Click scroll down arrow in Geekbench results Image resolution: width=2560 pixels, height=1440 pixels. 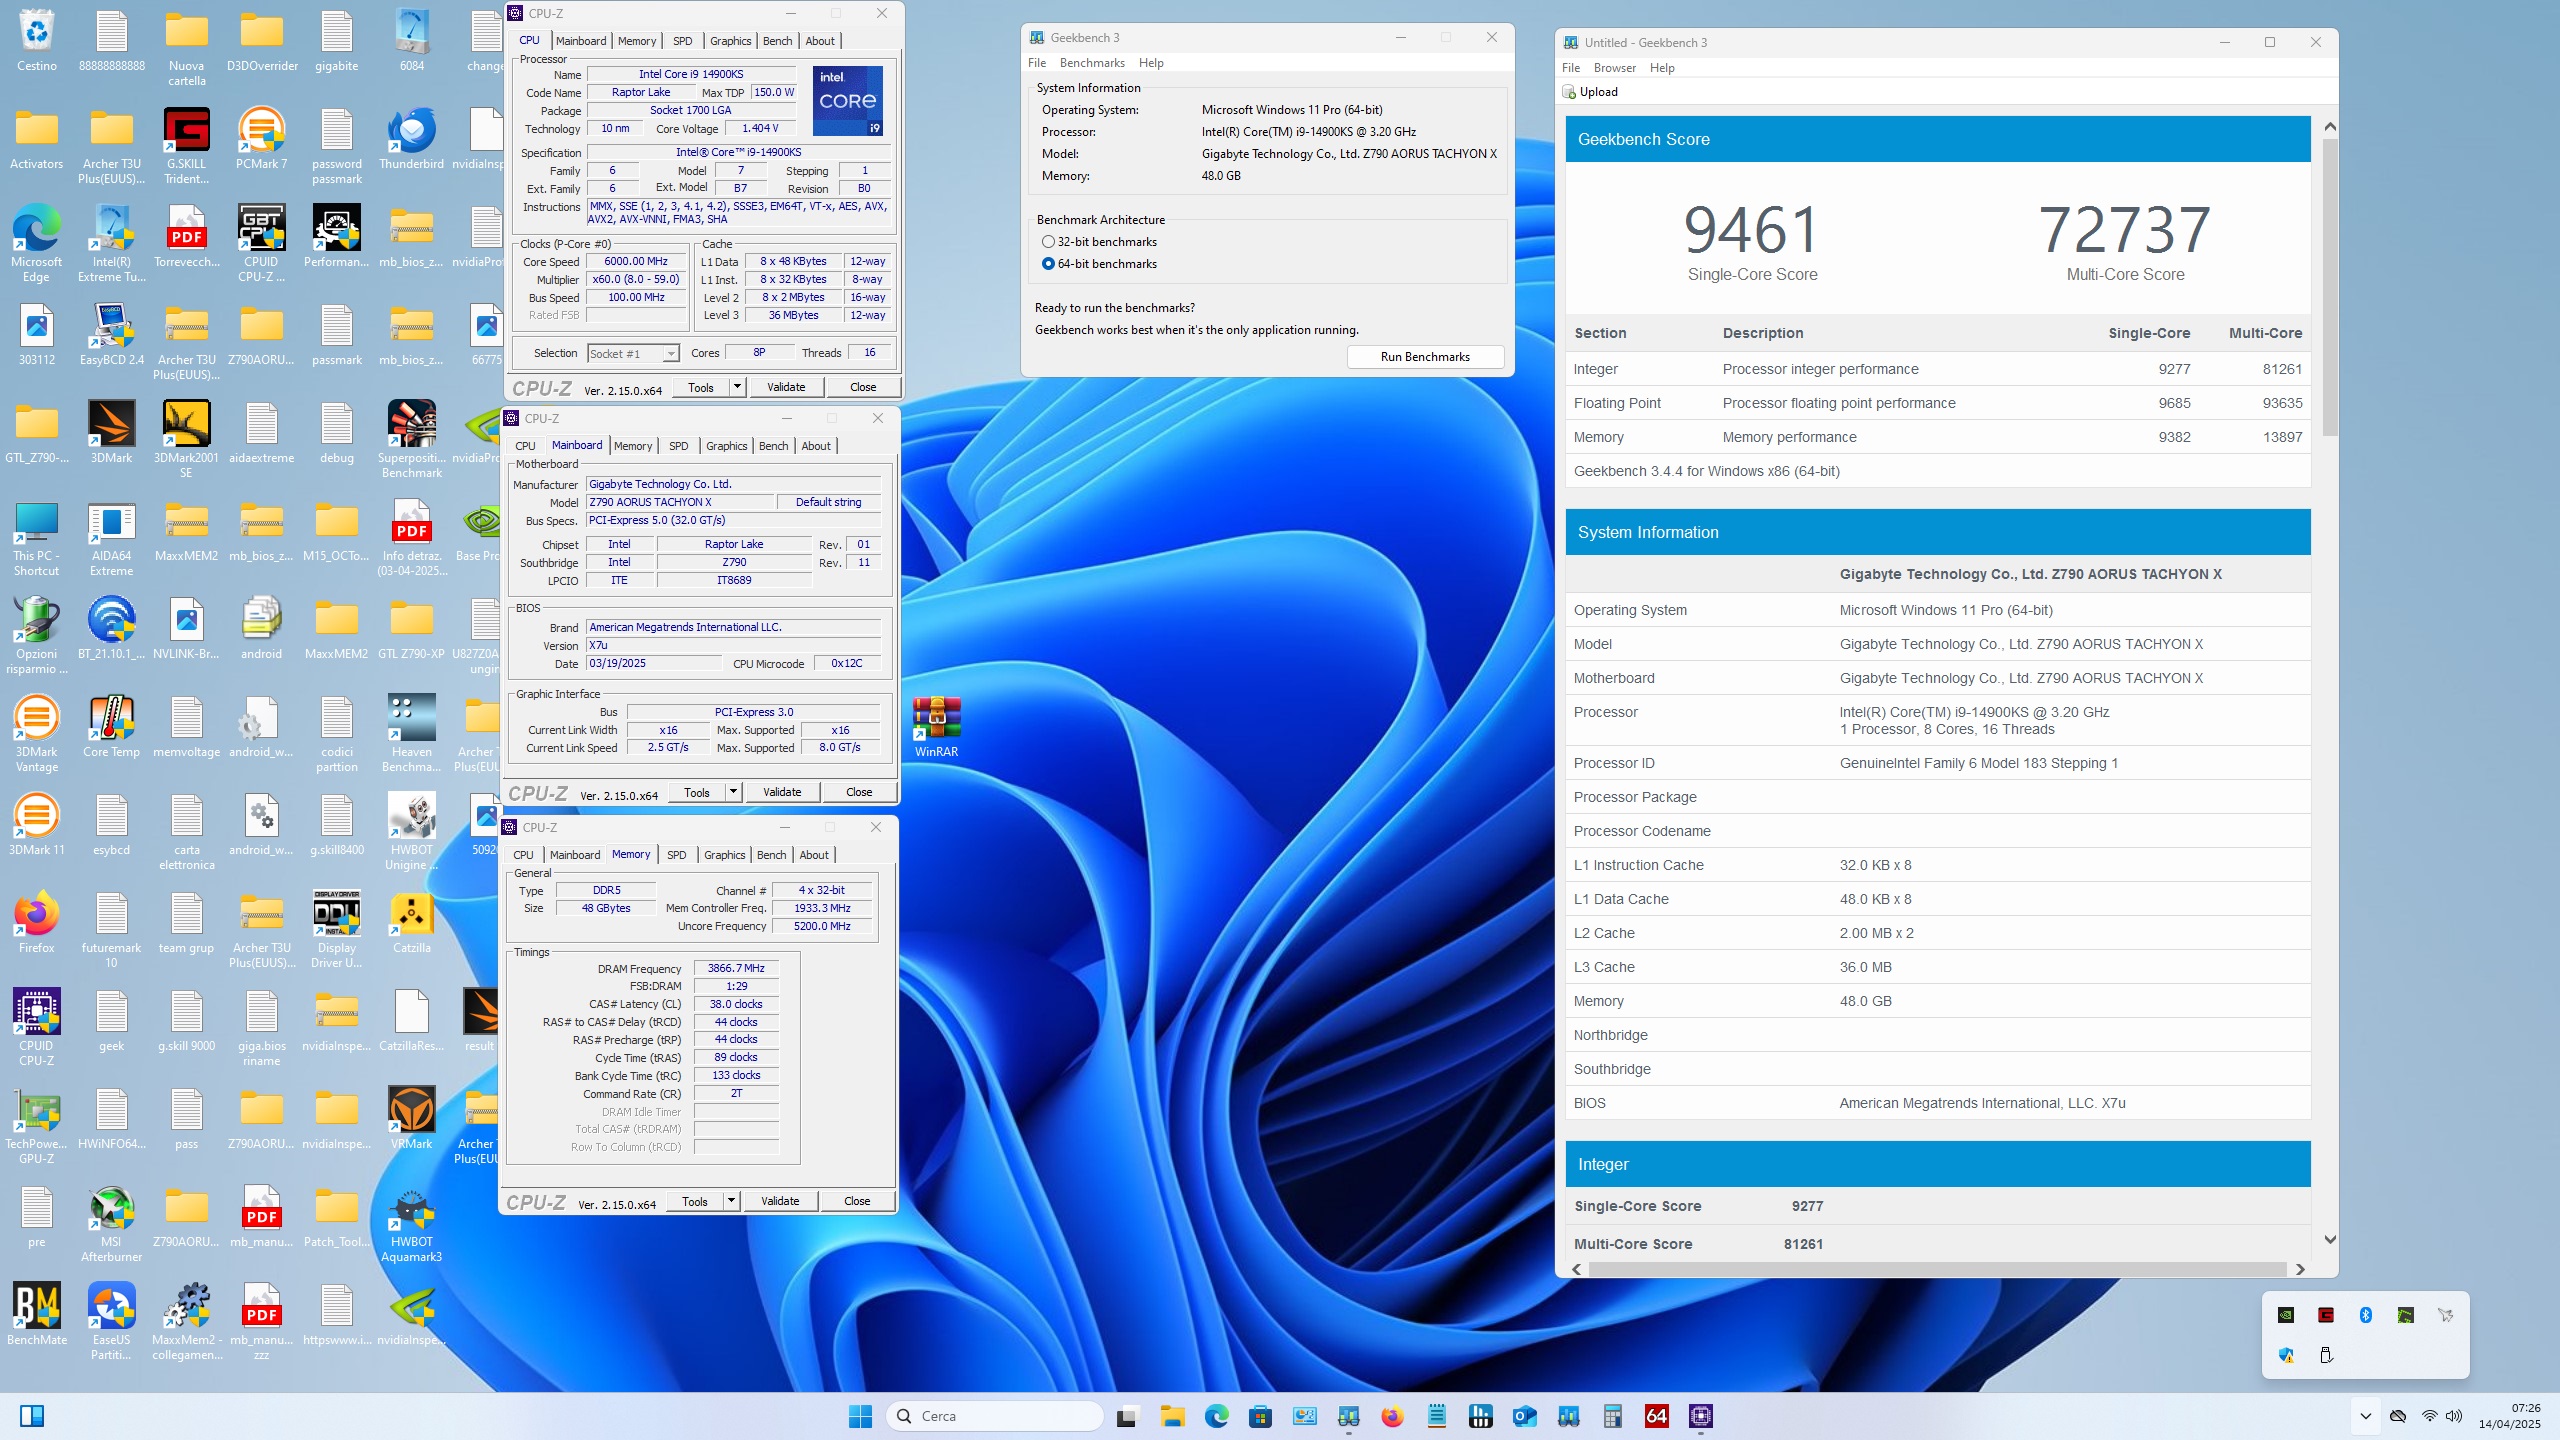[2330, 1240]
